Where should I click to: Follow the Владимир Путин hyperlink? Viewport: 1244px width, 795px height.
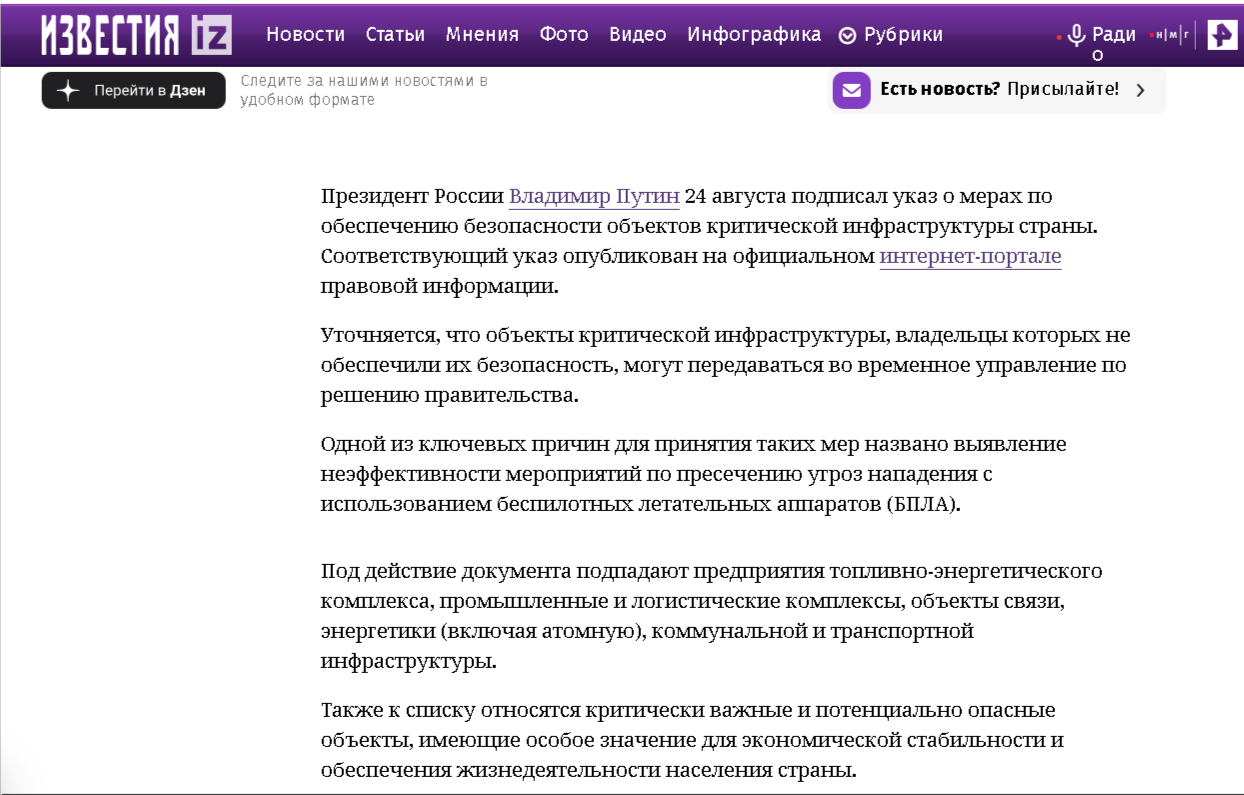pos(594,196)
